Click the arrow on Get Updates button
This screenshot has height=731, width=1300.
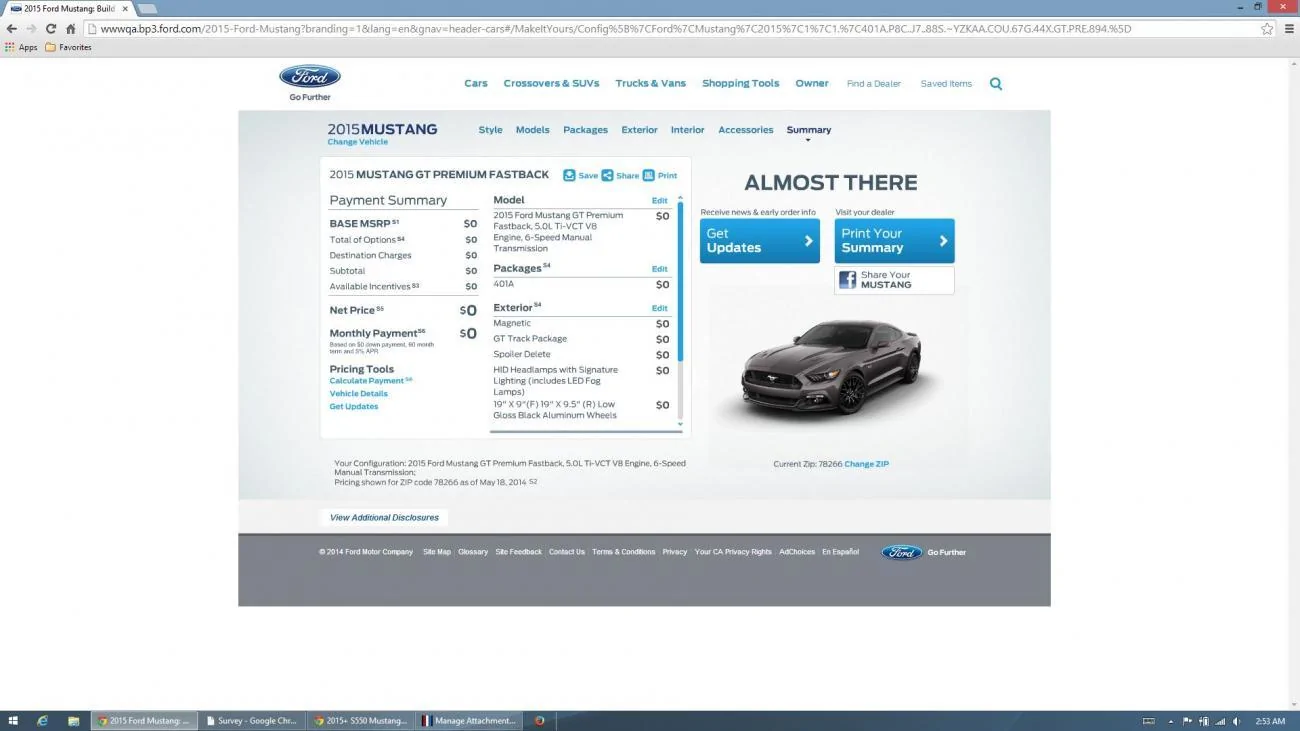(808, 241)
